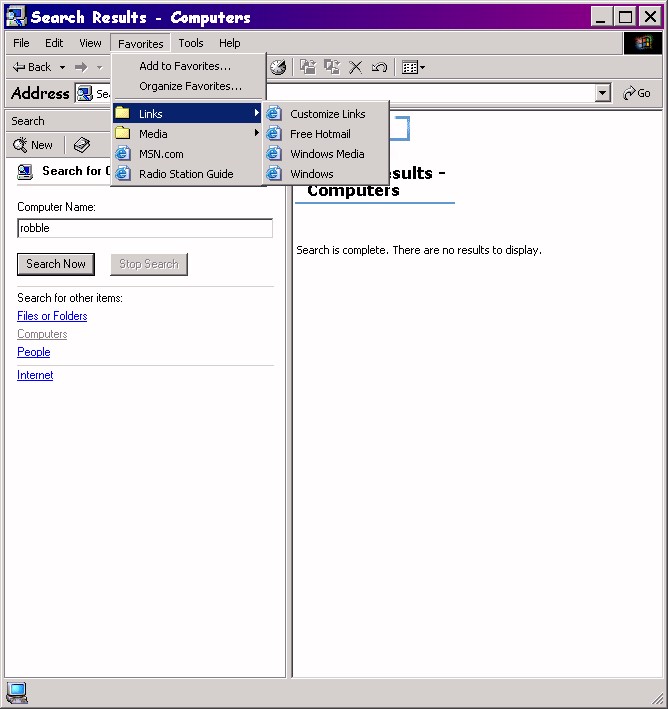Click the window resize grip corner
The image size is (668, 709).
click(x=656, y=698)
